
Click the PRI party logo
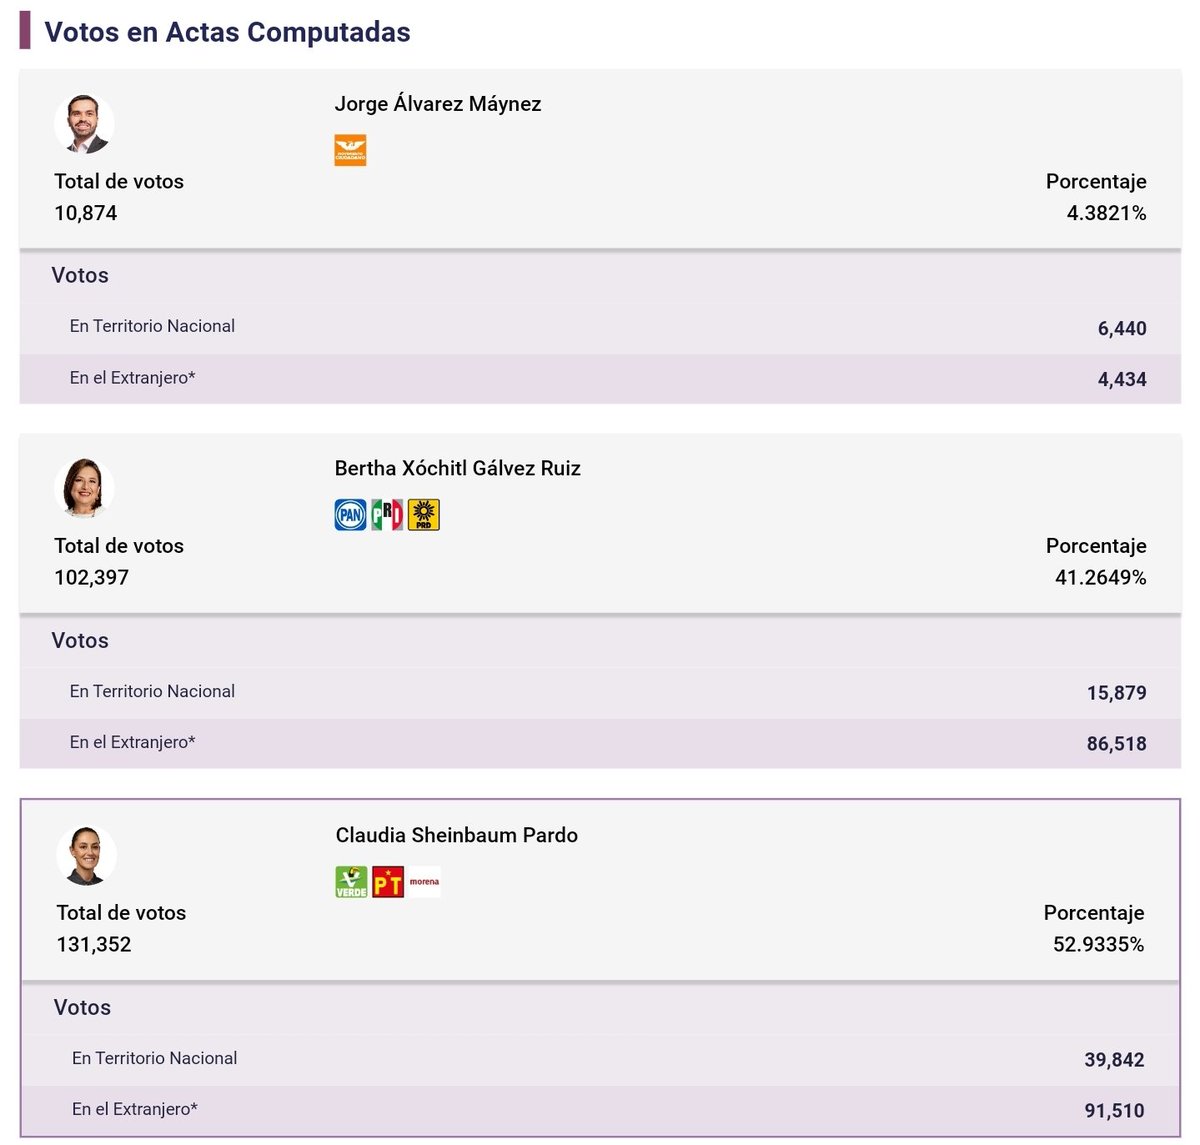point(387,515)
